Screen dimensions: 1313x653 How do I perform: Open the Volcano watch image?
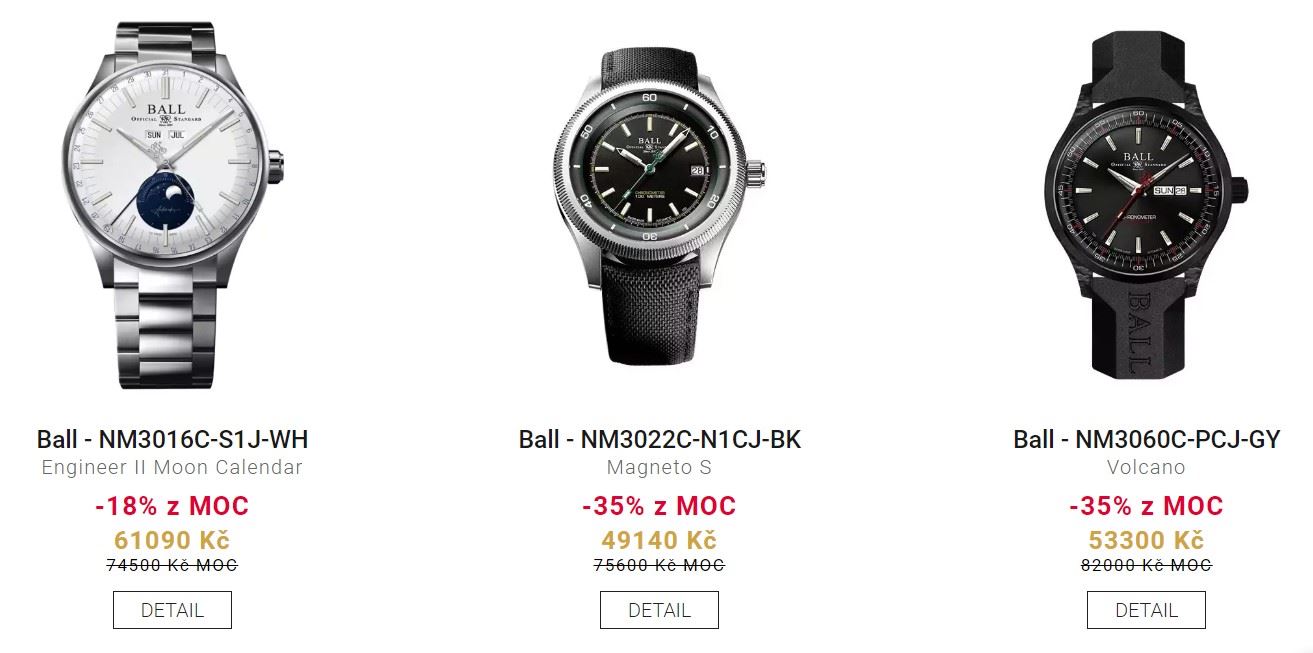(x=1146, y=205)
